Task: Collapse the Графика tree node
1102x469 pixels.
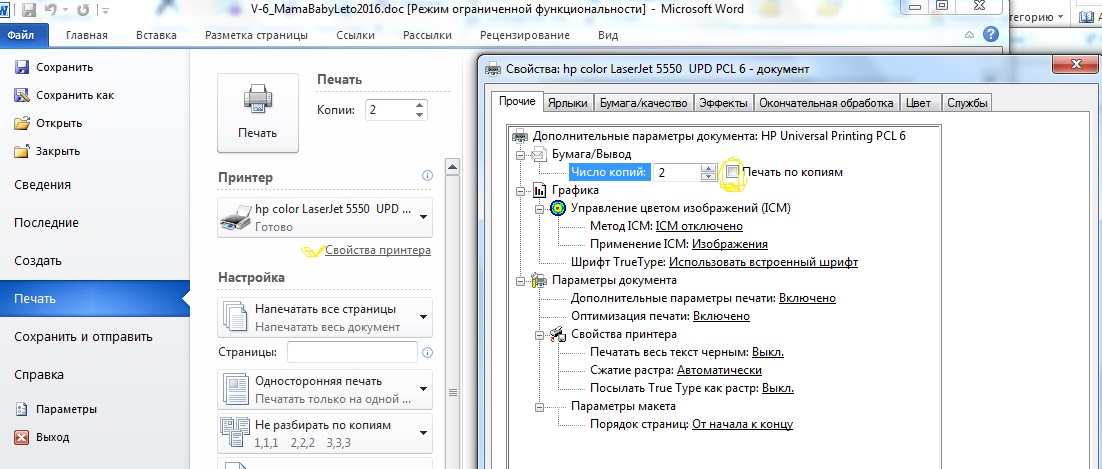Action: 520,190
